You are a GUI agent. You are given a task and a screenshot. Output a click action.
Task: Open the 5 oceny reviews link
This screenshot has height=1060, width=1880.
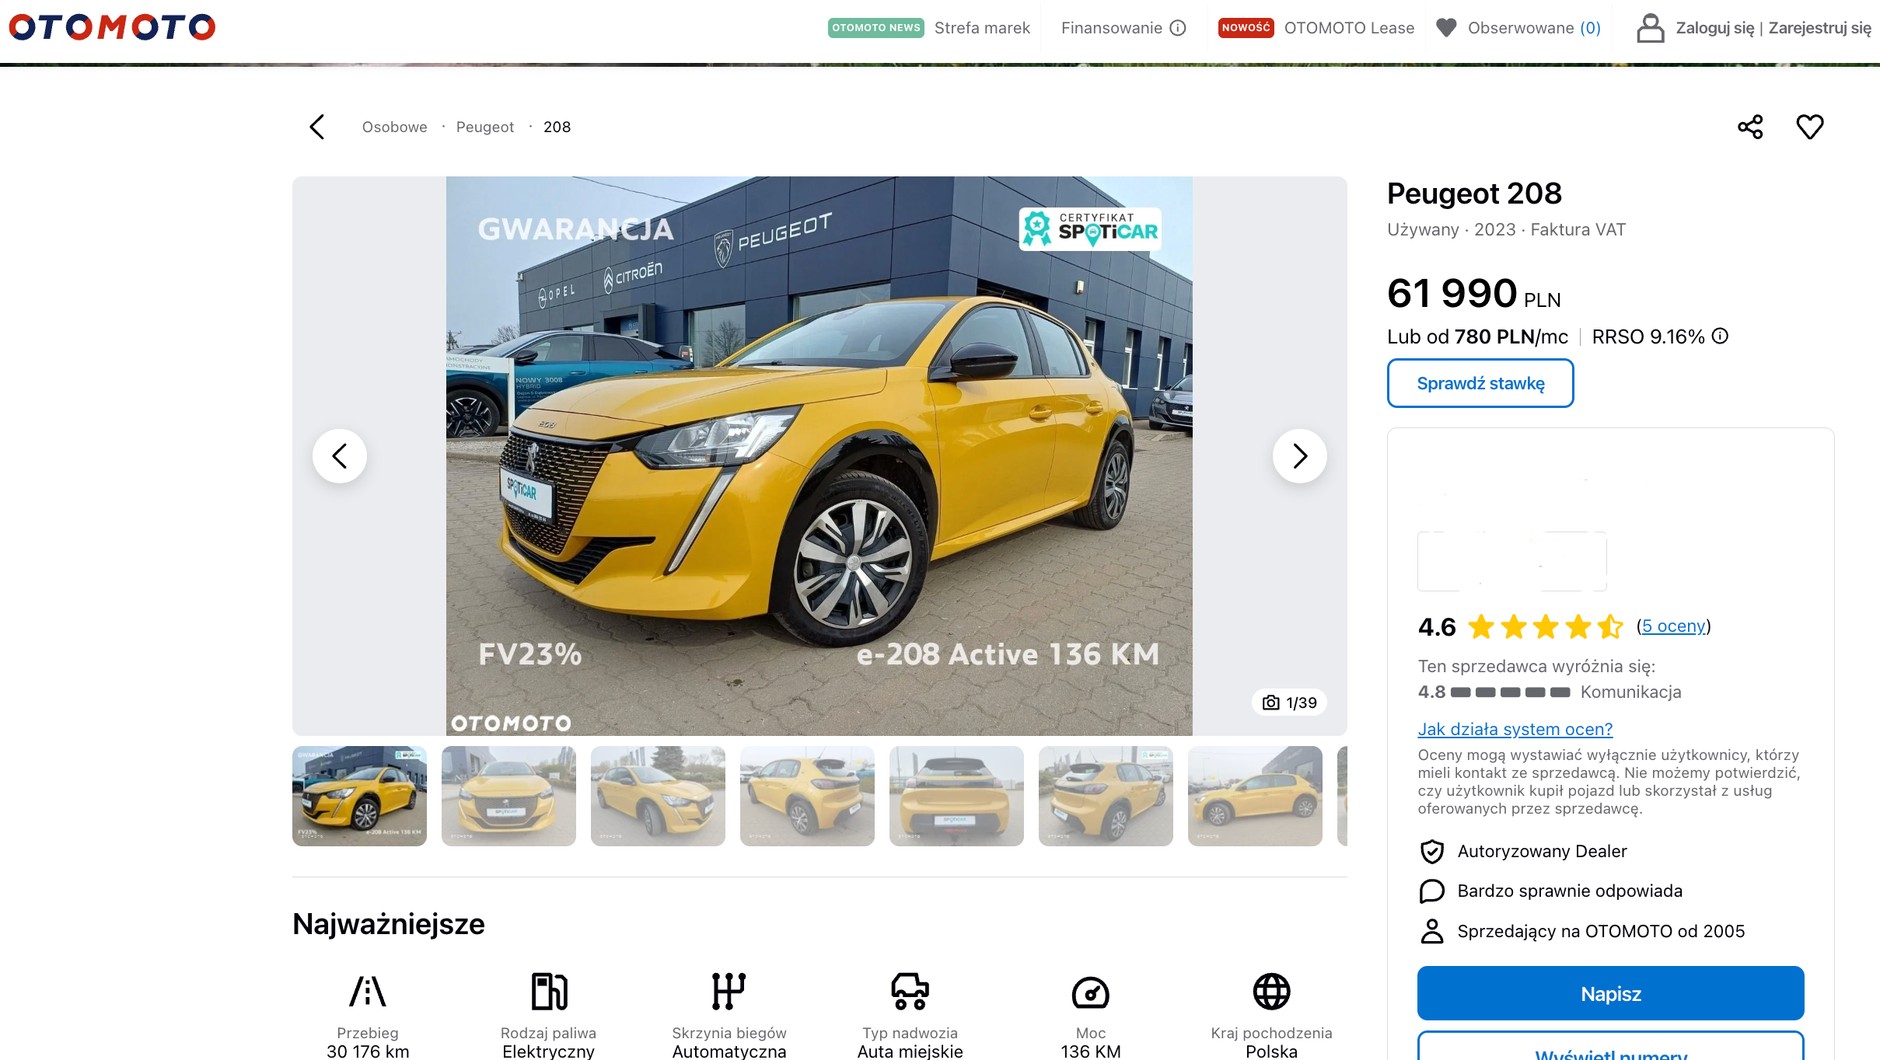[x=1674, y=626]
